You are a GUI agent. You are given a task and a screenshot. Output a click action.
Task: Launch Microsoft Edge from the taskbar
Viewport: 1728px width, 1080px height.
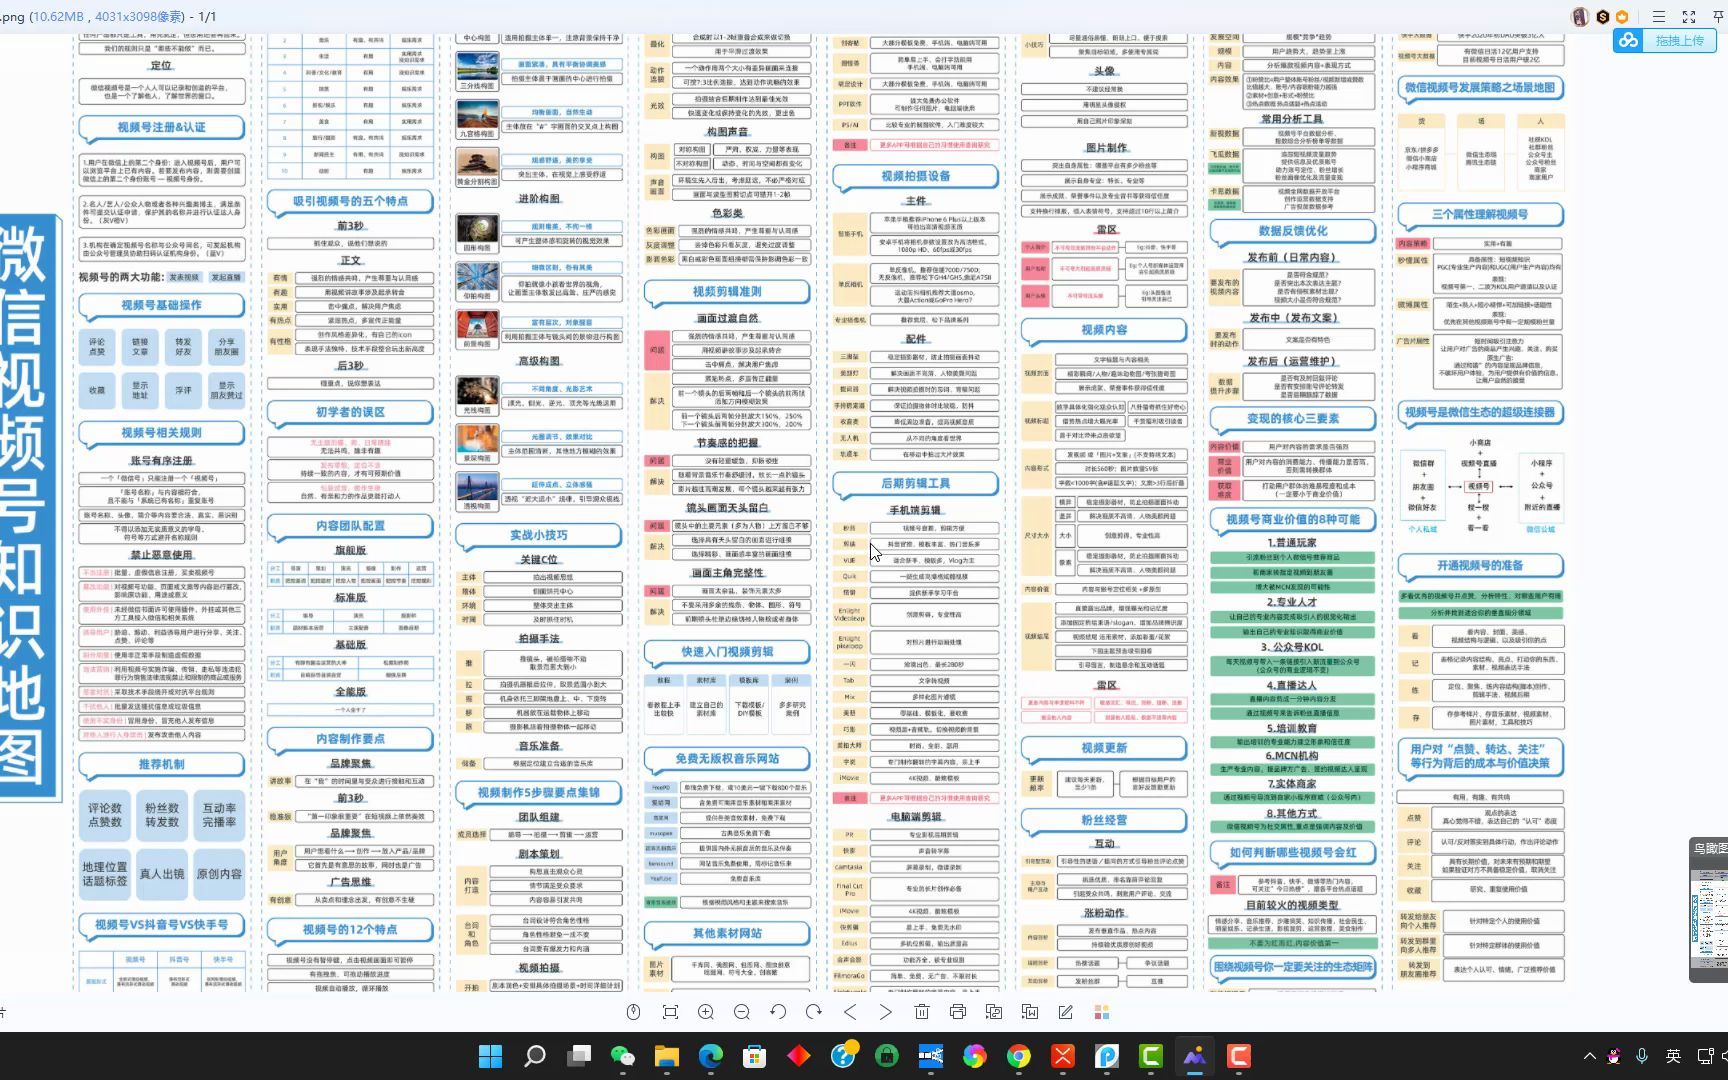coord(711,1056)
